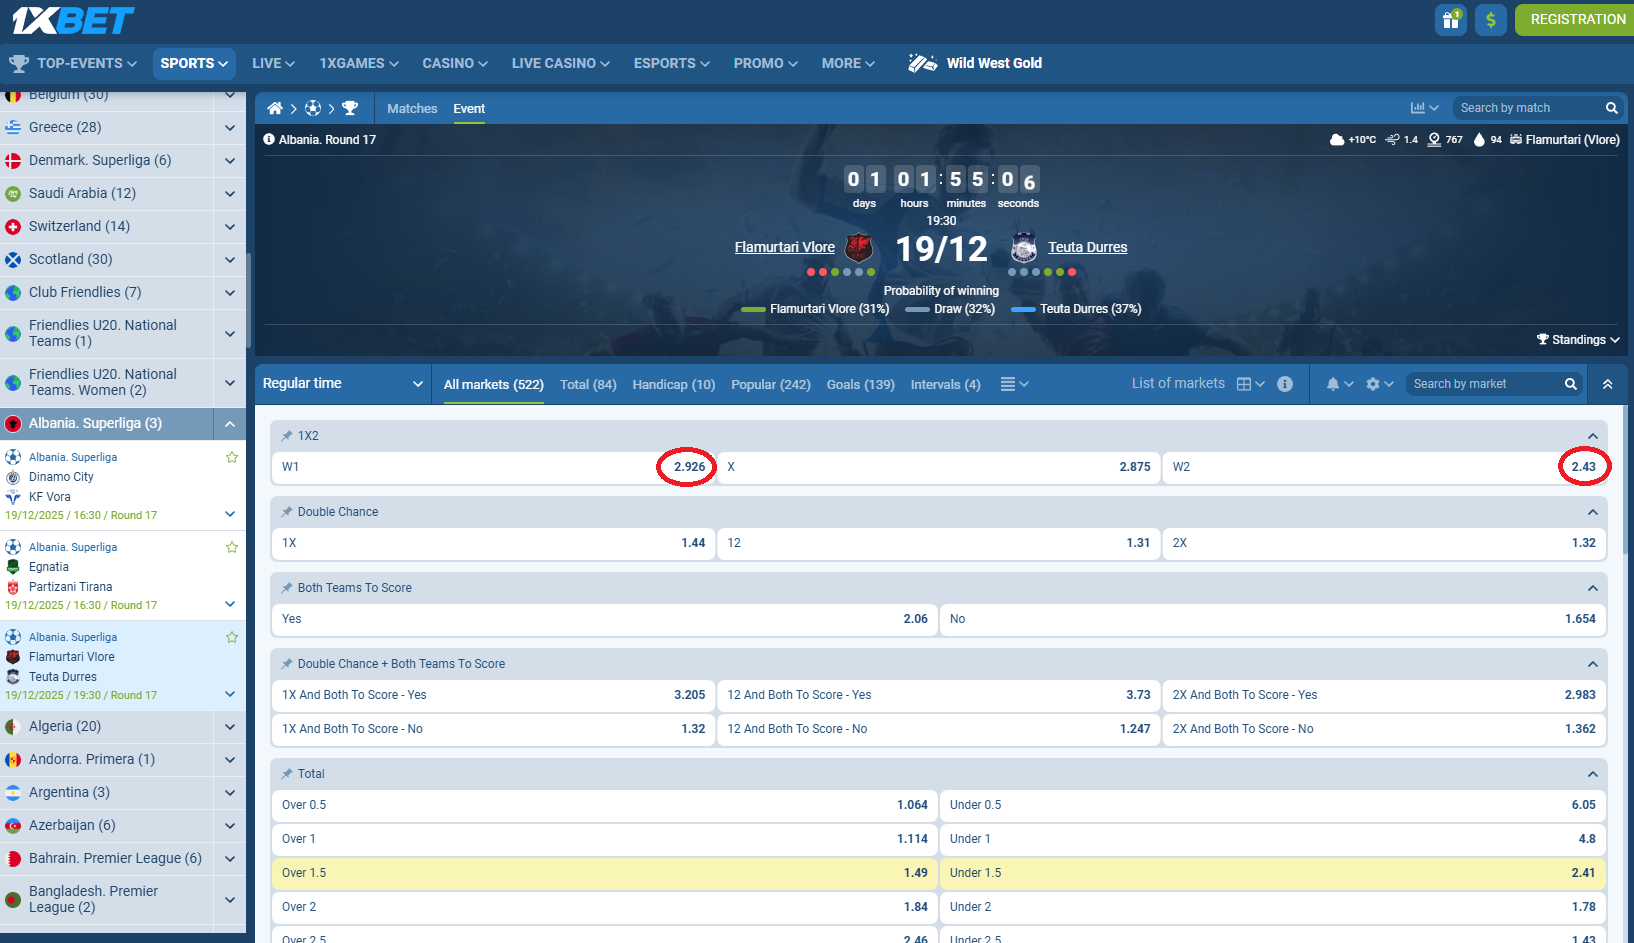Click the Flamurtari Vlore probability bar
1634x943 pixels.
click(752, 309)
